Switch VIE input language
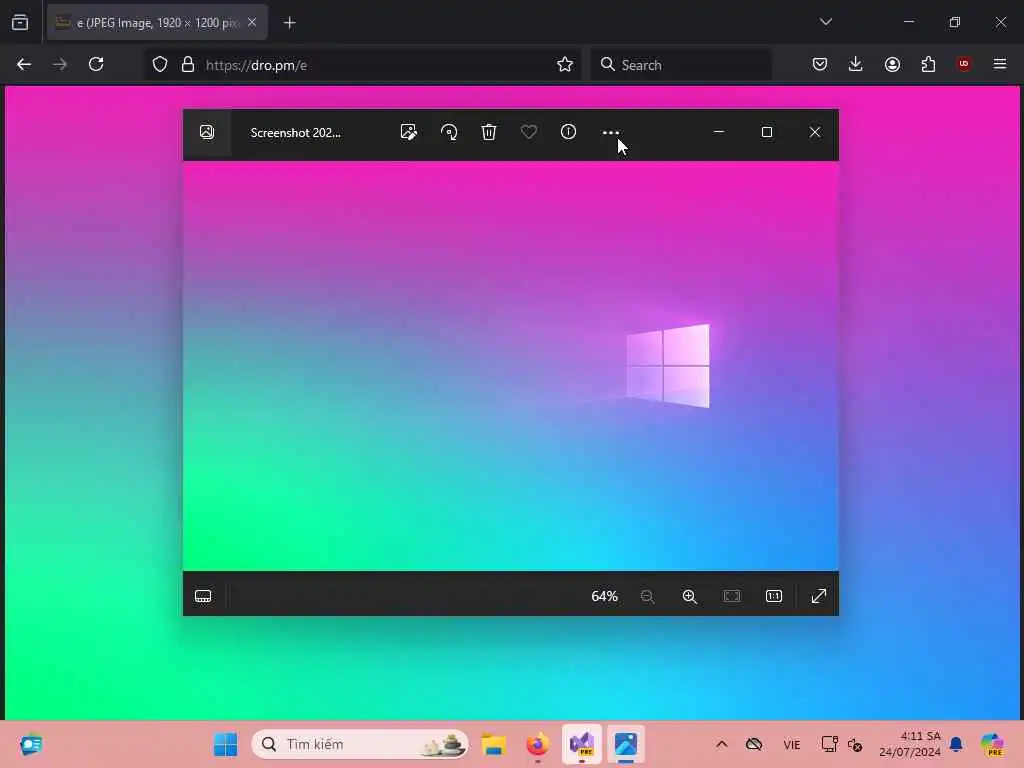This screenshot has height=768, width=1024. 792,744
